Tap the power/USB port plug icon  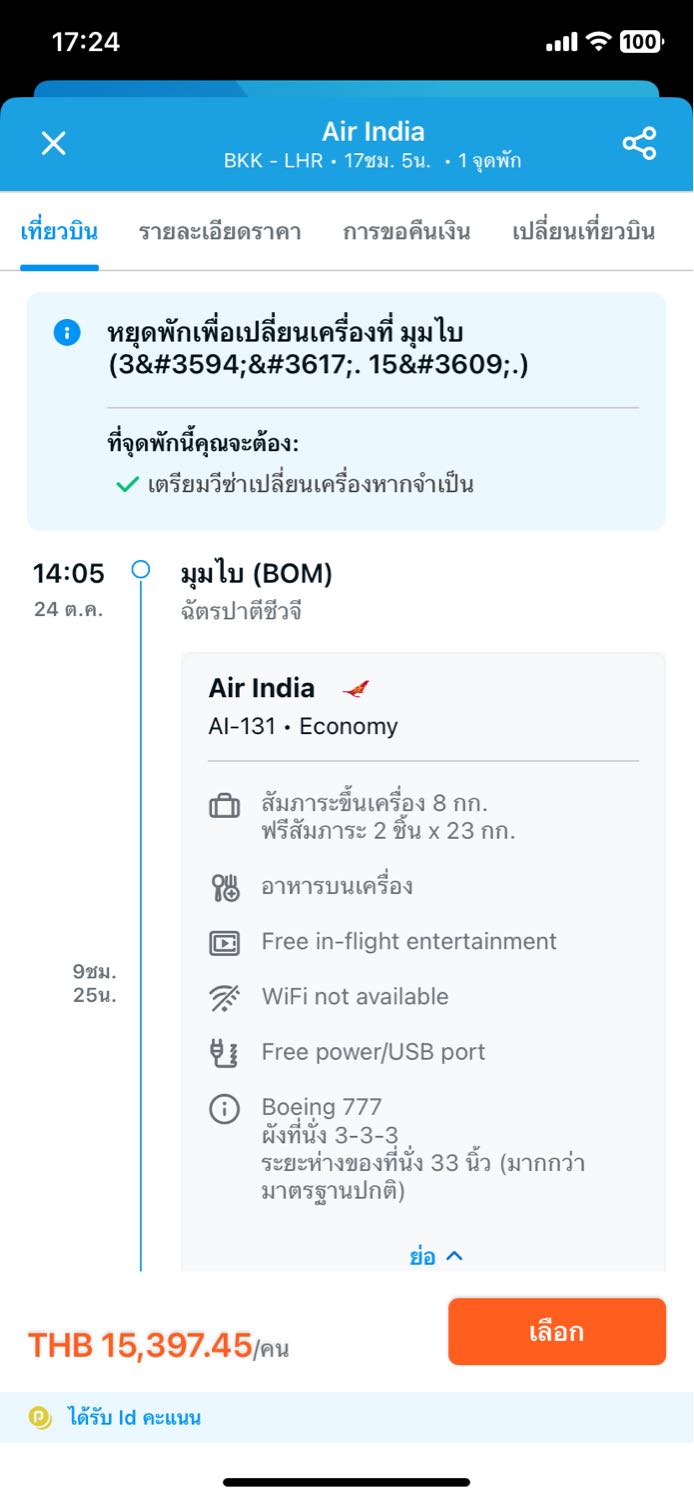[225, 1052]
